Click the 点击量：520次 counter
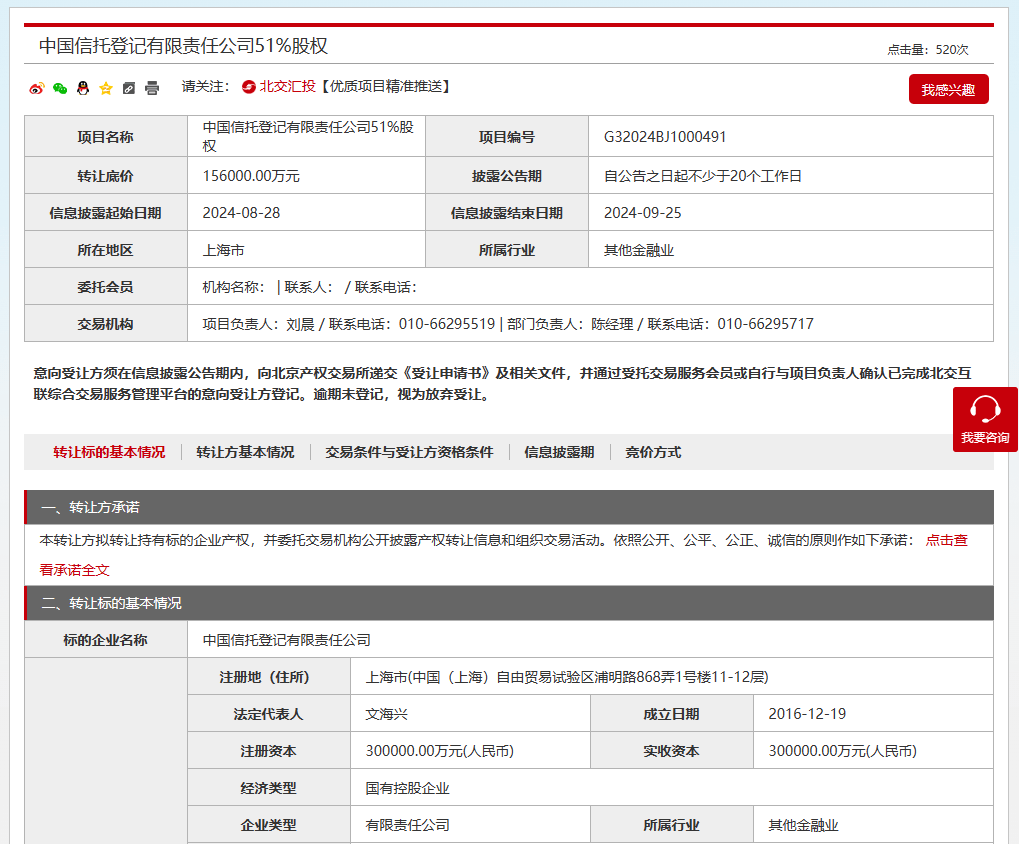Image resolution: width=1019 pixels, height=844 pixels. point(928,49)
